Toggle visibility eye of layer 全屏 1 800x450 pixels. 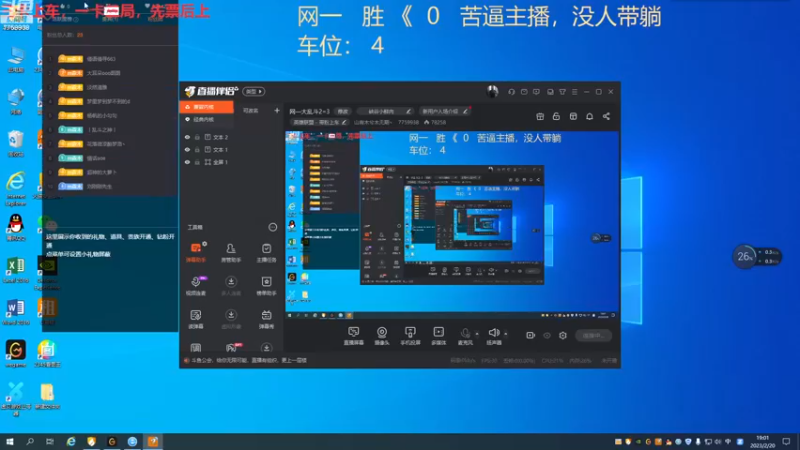(187, 162)
